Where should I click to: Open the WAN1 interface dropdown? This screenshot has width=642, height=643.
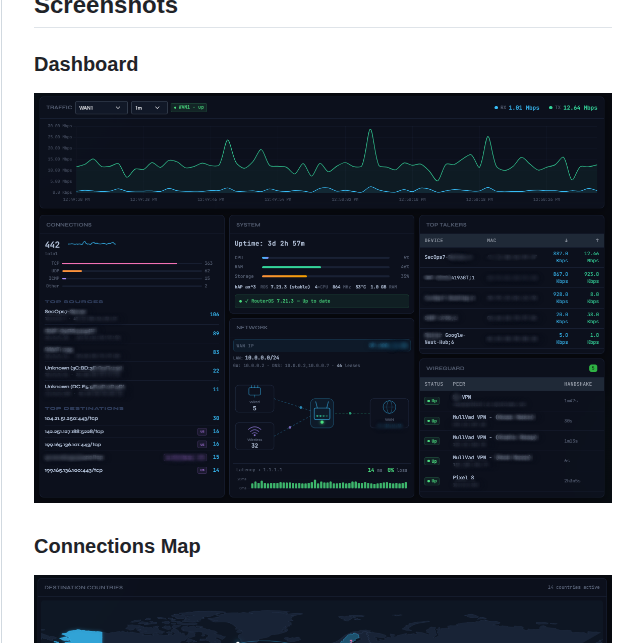pyautogui.click(x=101, y=108)
